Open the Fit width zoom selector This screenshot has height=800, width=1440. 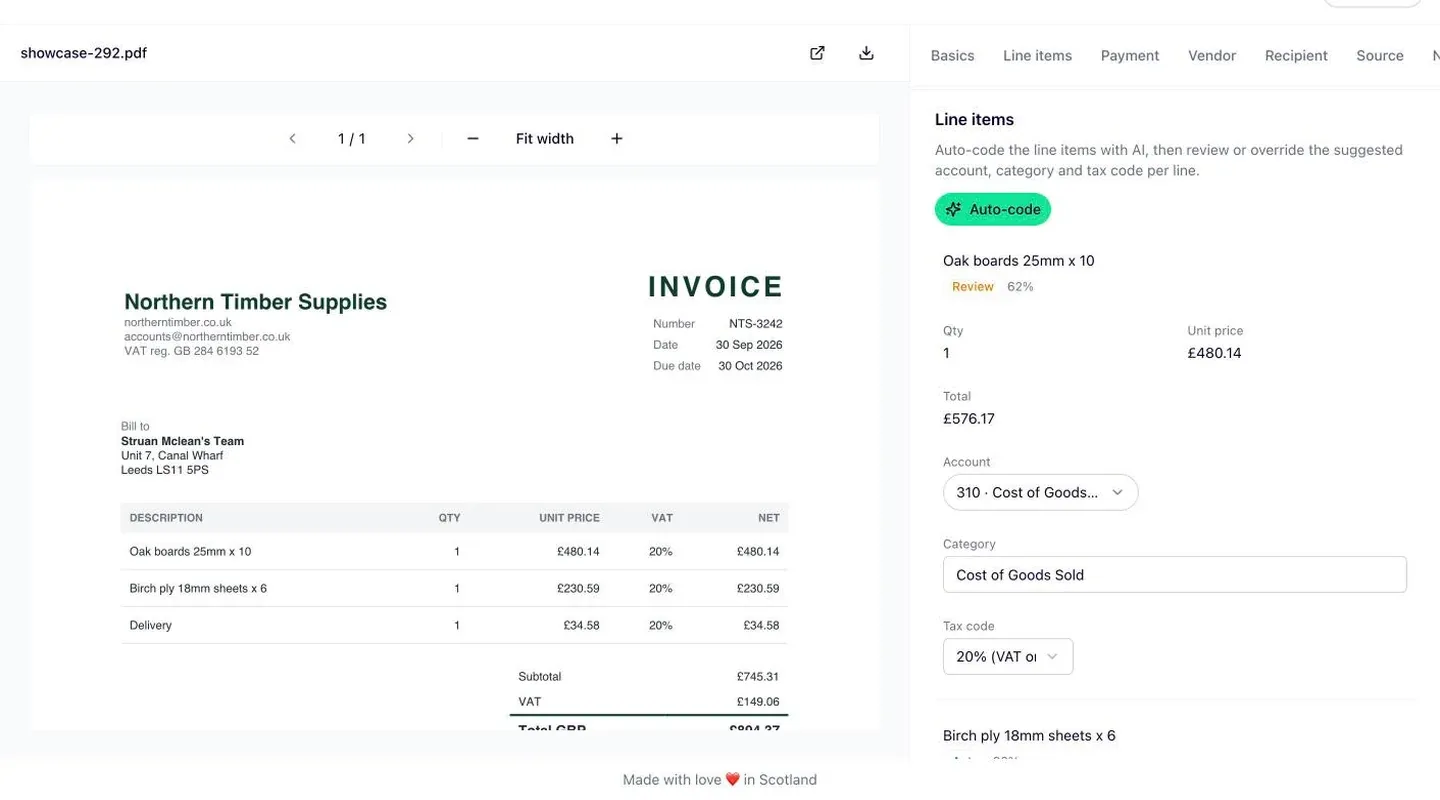[x=545, y=139]
